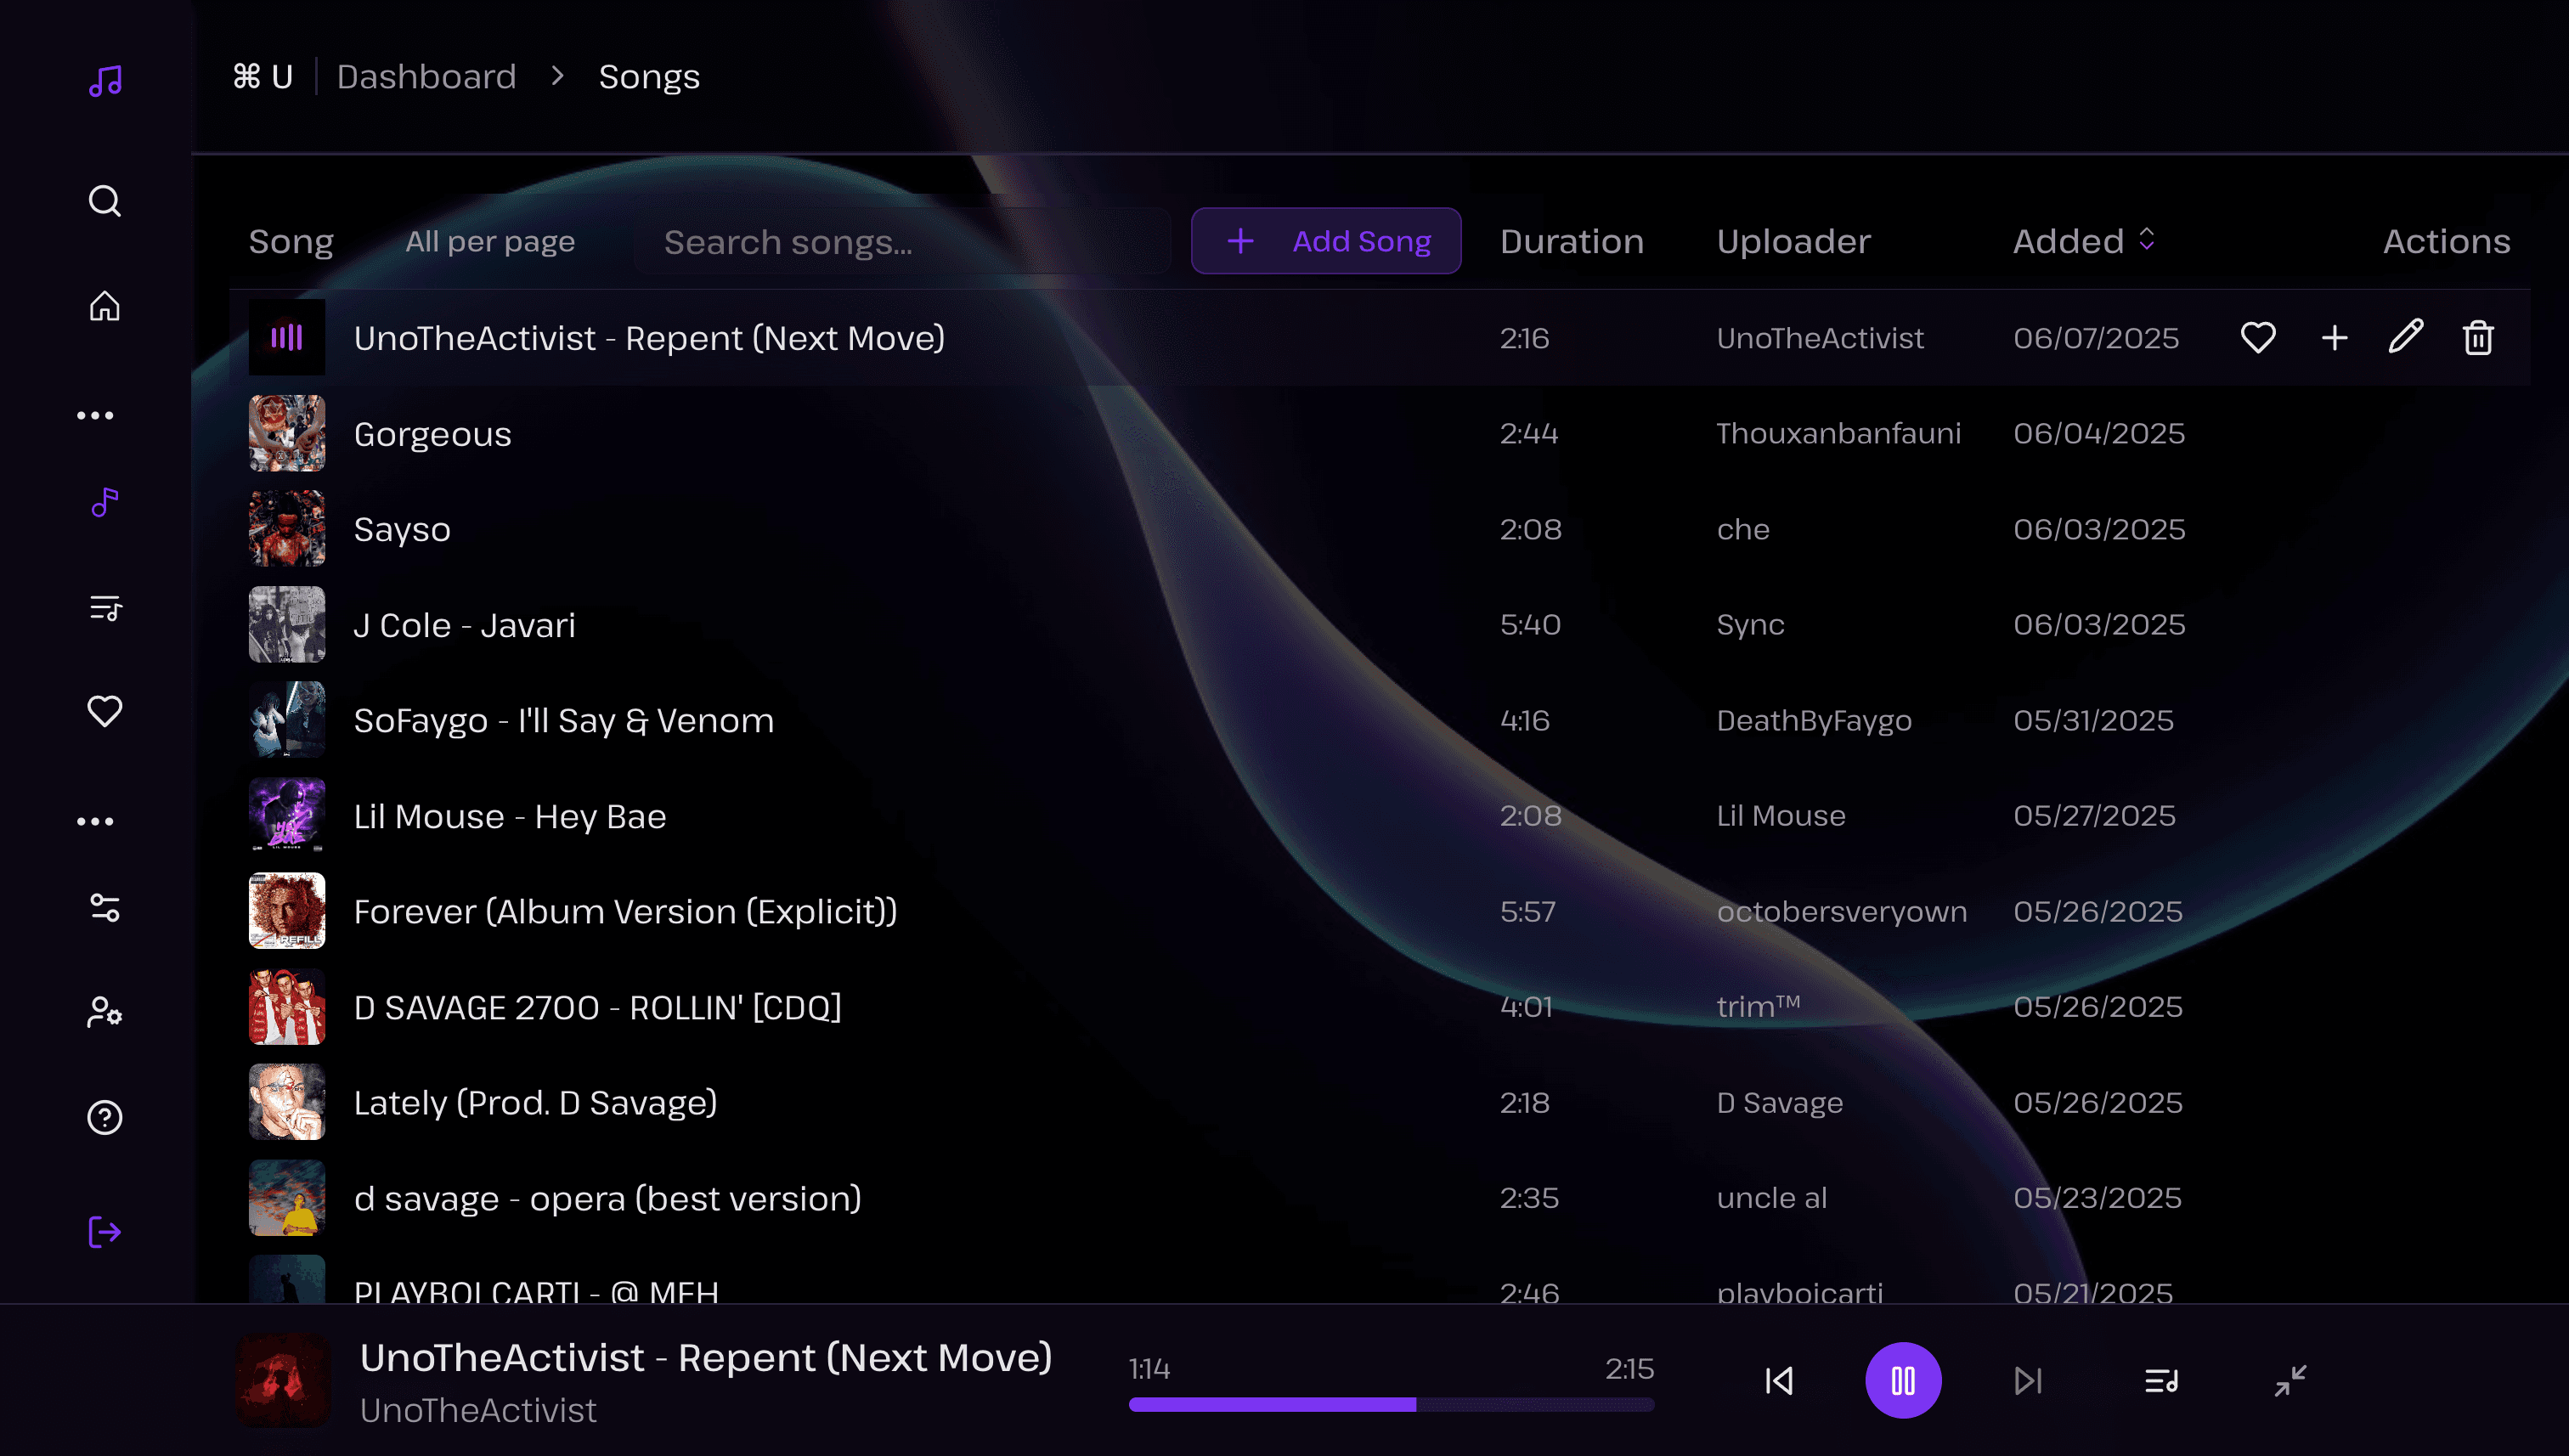The width and height of the screenshot is (2569, 1456).
Task: Select J Cole - Javari title
Action: coord(465,625)
